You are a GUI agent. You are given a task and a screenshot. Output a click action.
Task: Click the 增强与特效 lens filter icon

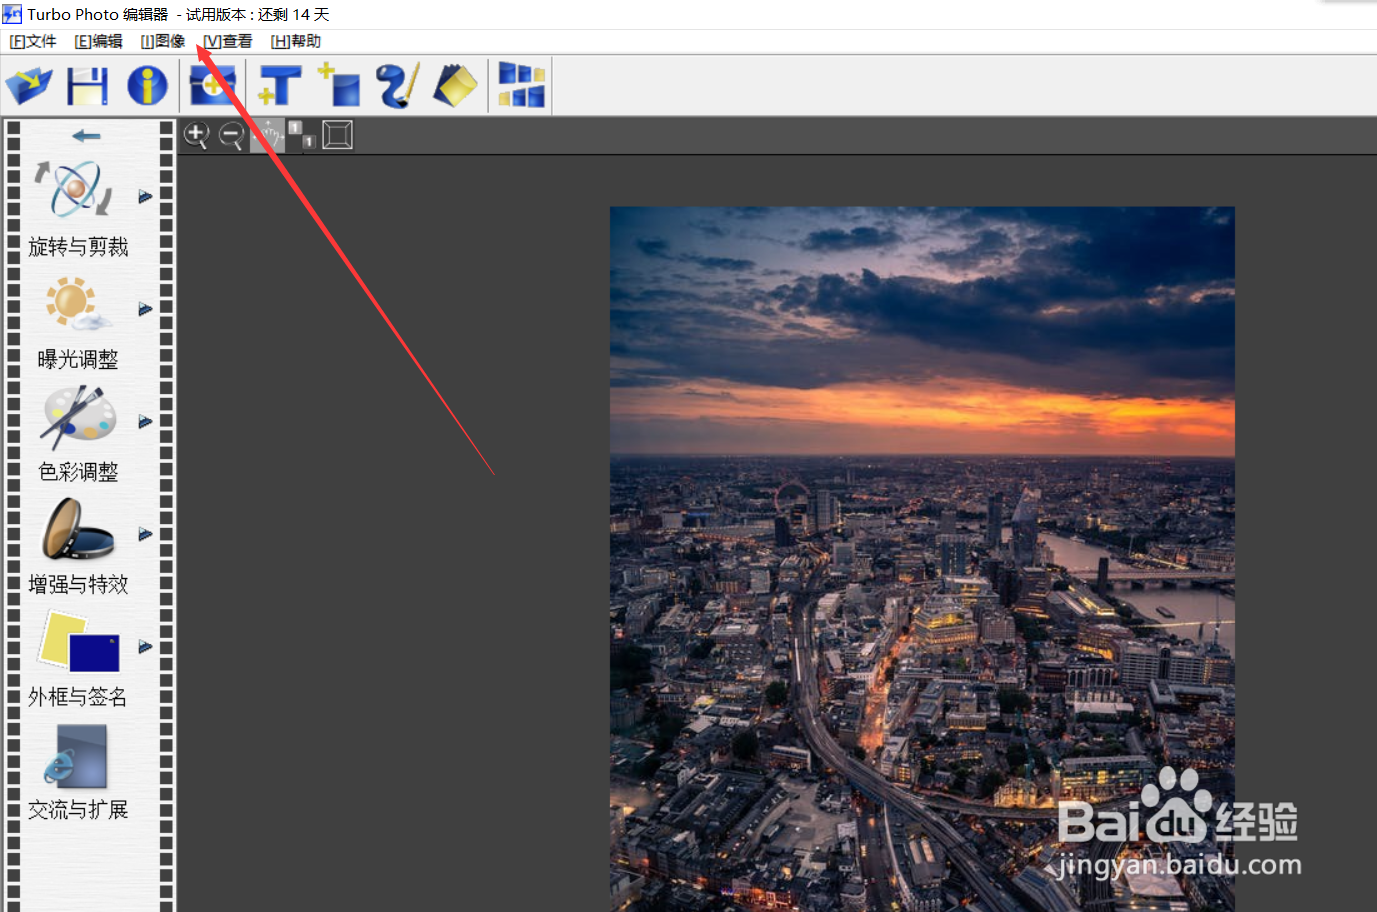(x=77, y=529)
